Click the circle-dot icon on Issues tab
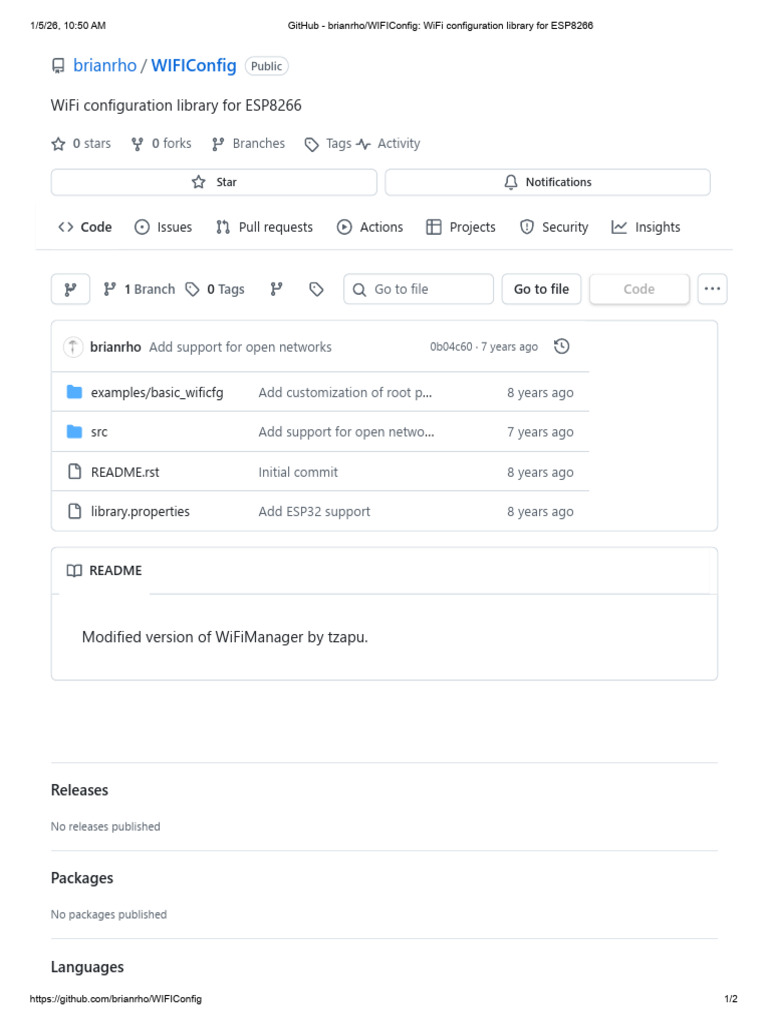This screenshot has height=1024, width=768. point(142,227)
